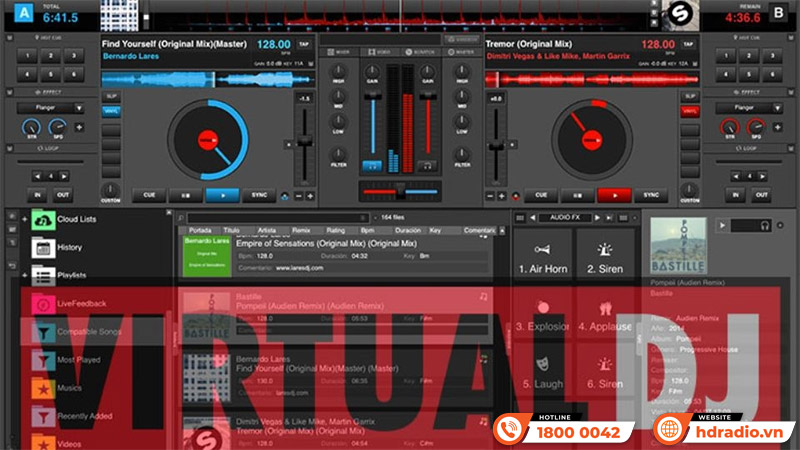Click the TAP button beside deck A's 128.00 BPM
The image size is (800, 450).
[x=304, y=44]
